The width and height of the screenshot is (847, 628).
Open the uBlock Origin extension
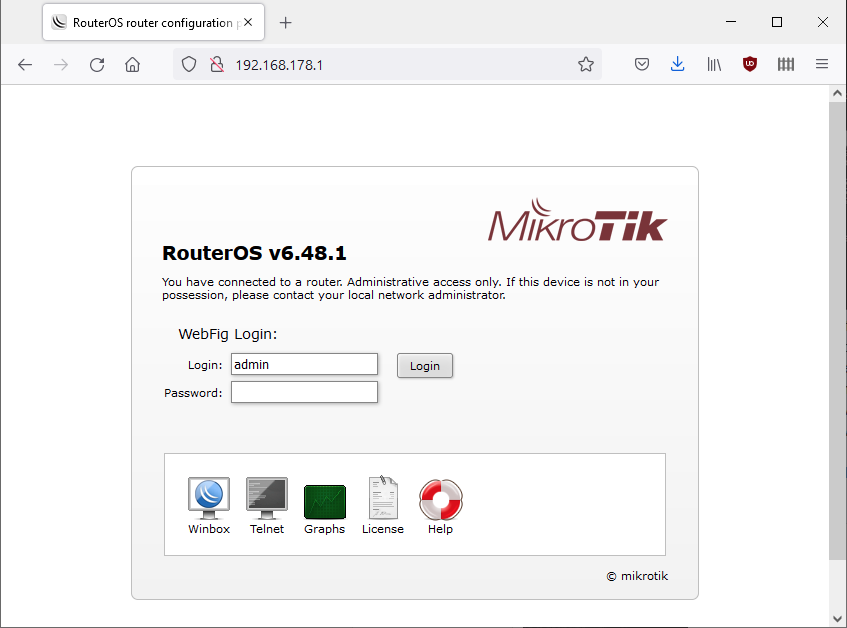coord(750,64)
